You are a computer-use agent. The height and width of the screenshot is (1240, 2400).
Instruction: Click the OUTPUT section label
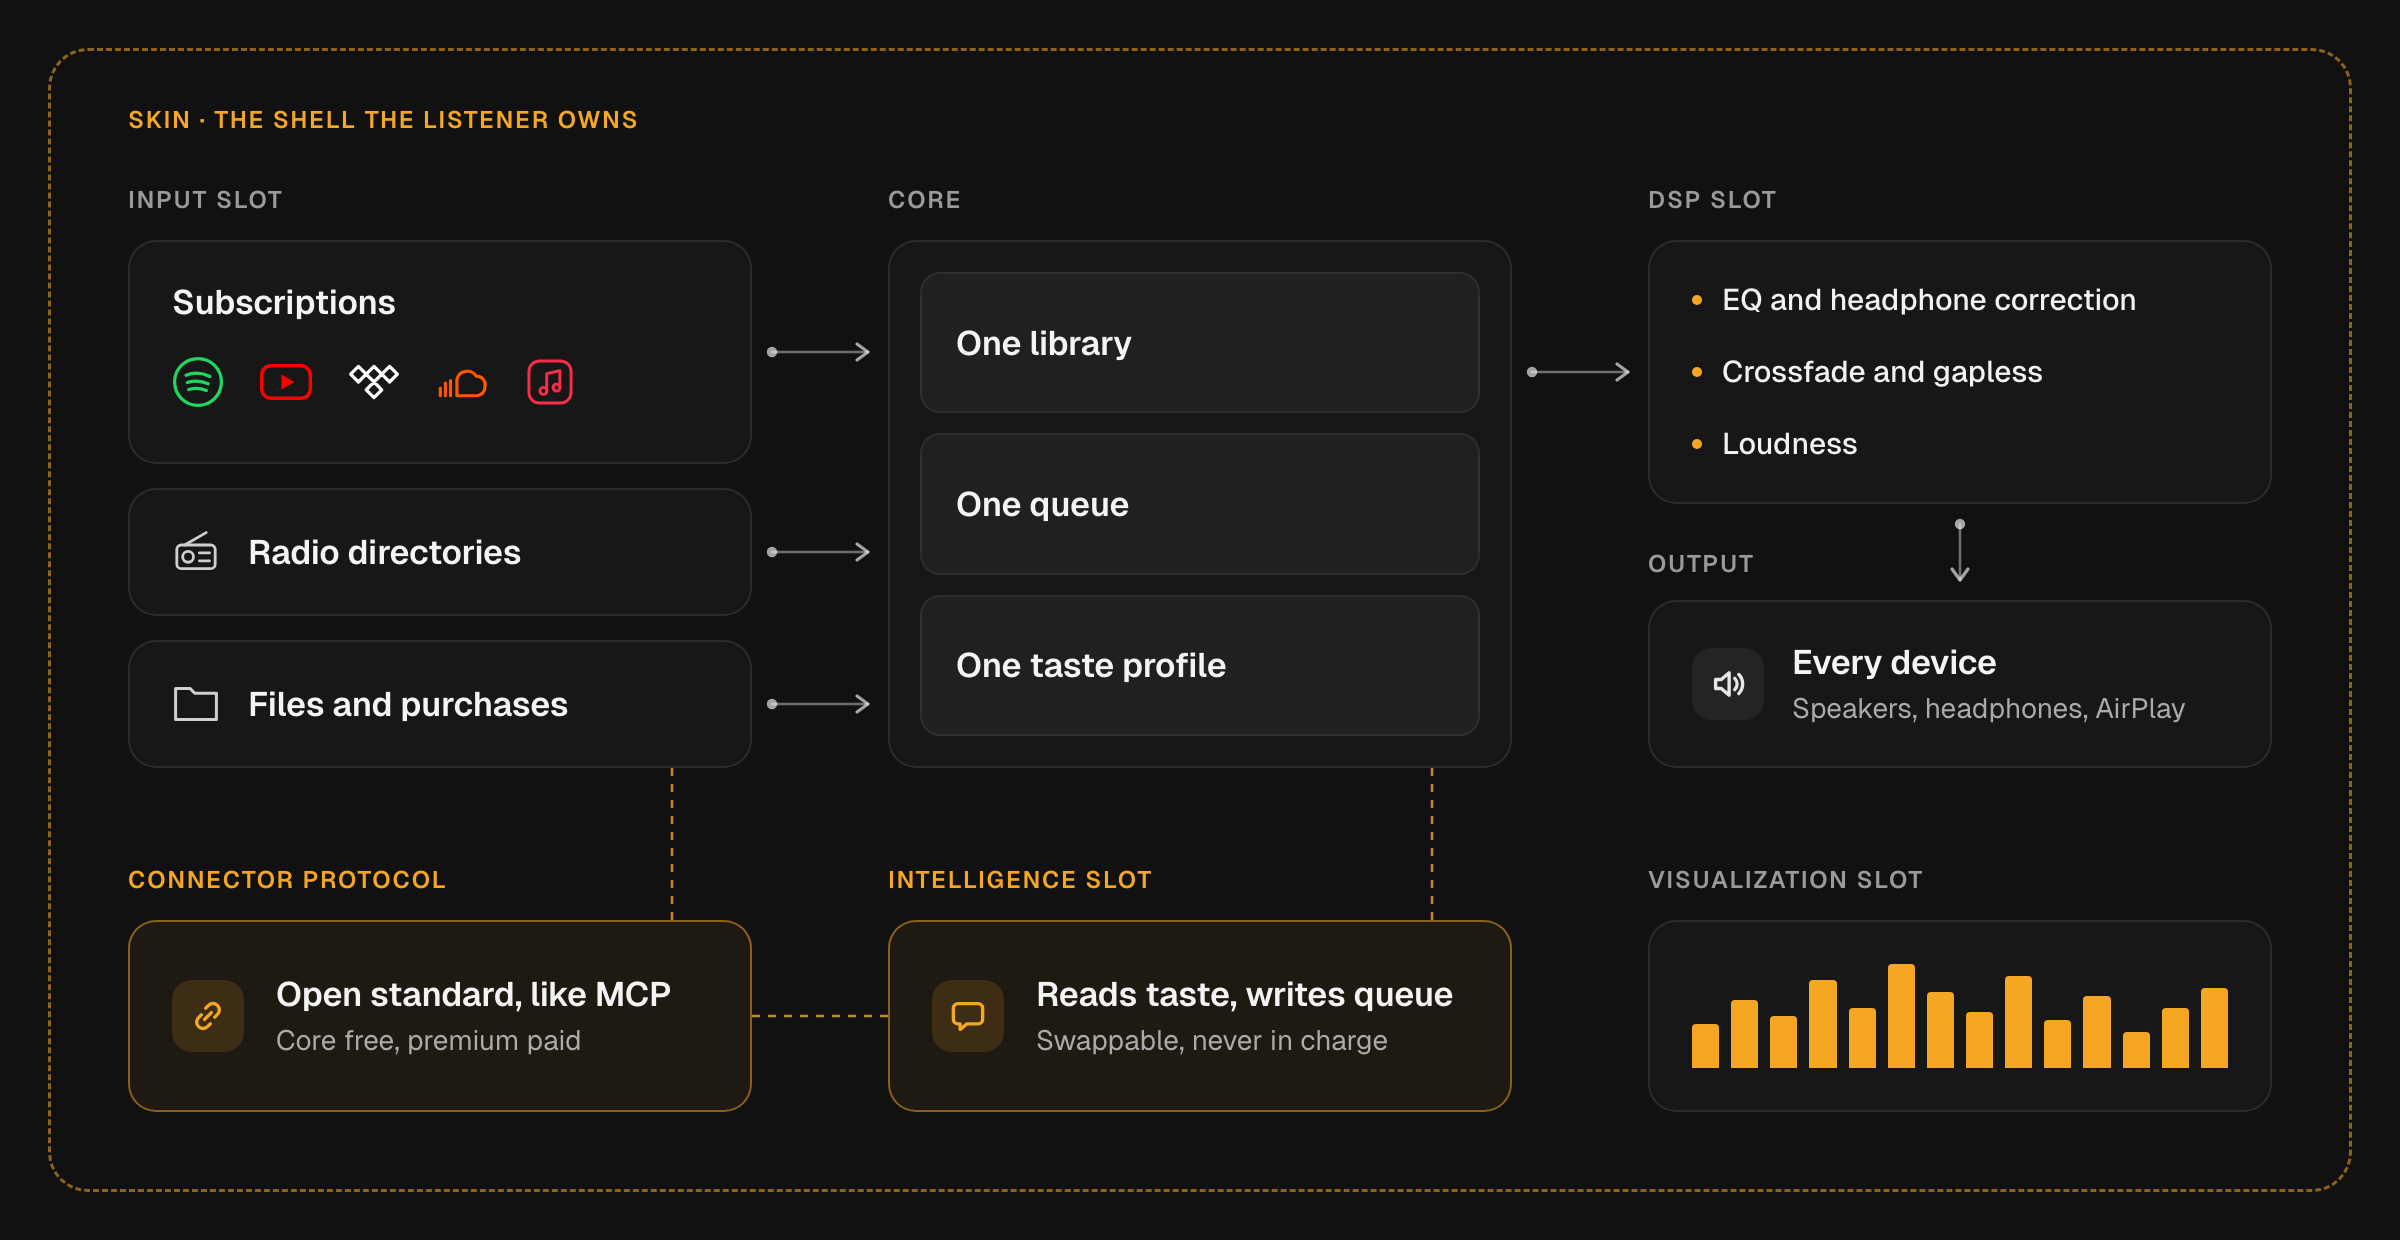click(x=1700, y=564)
